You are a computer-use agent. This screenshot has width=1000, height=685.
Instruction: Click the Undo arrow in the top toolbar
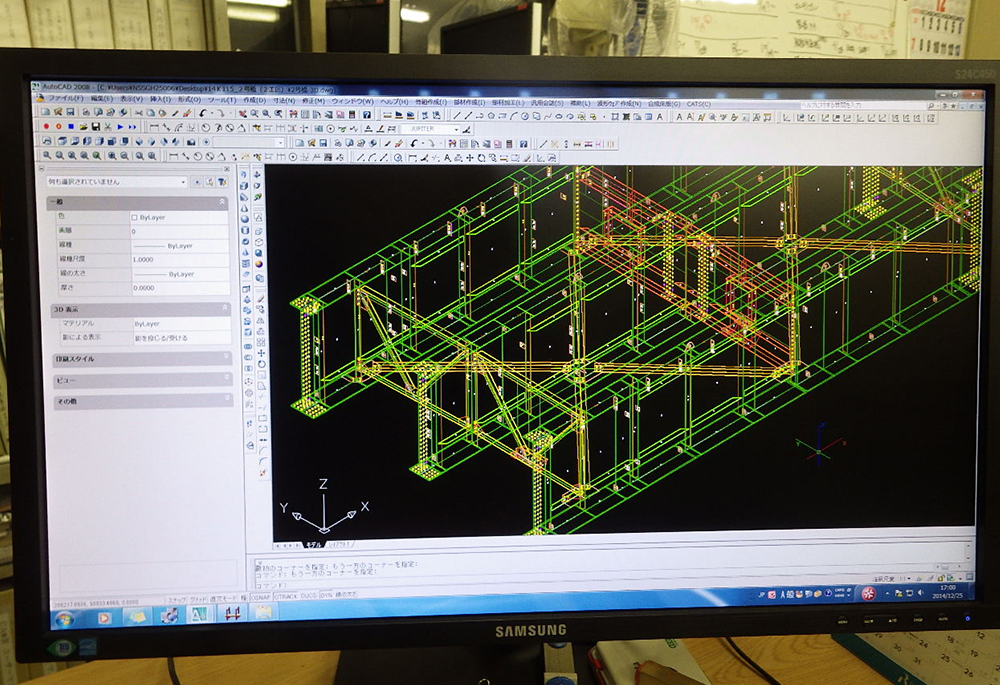(202, 114)
